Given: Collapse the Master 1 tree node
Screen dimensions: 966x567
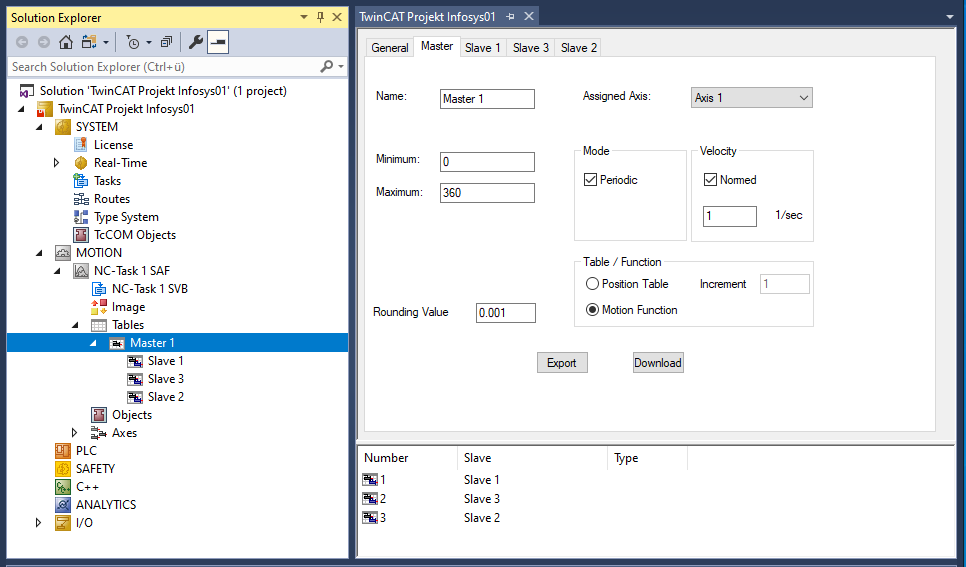Looking at the screenshot, I should pos(94,343).
